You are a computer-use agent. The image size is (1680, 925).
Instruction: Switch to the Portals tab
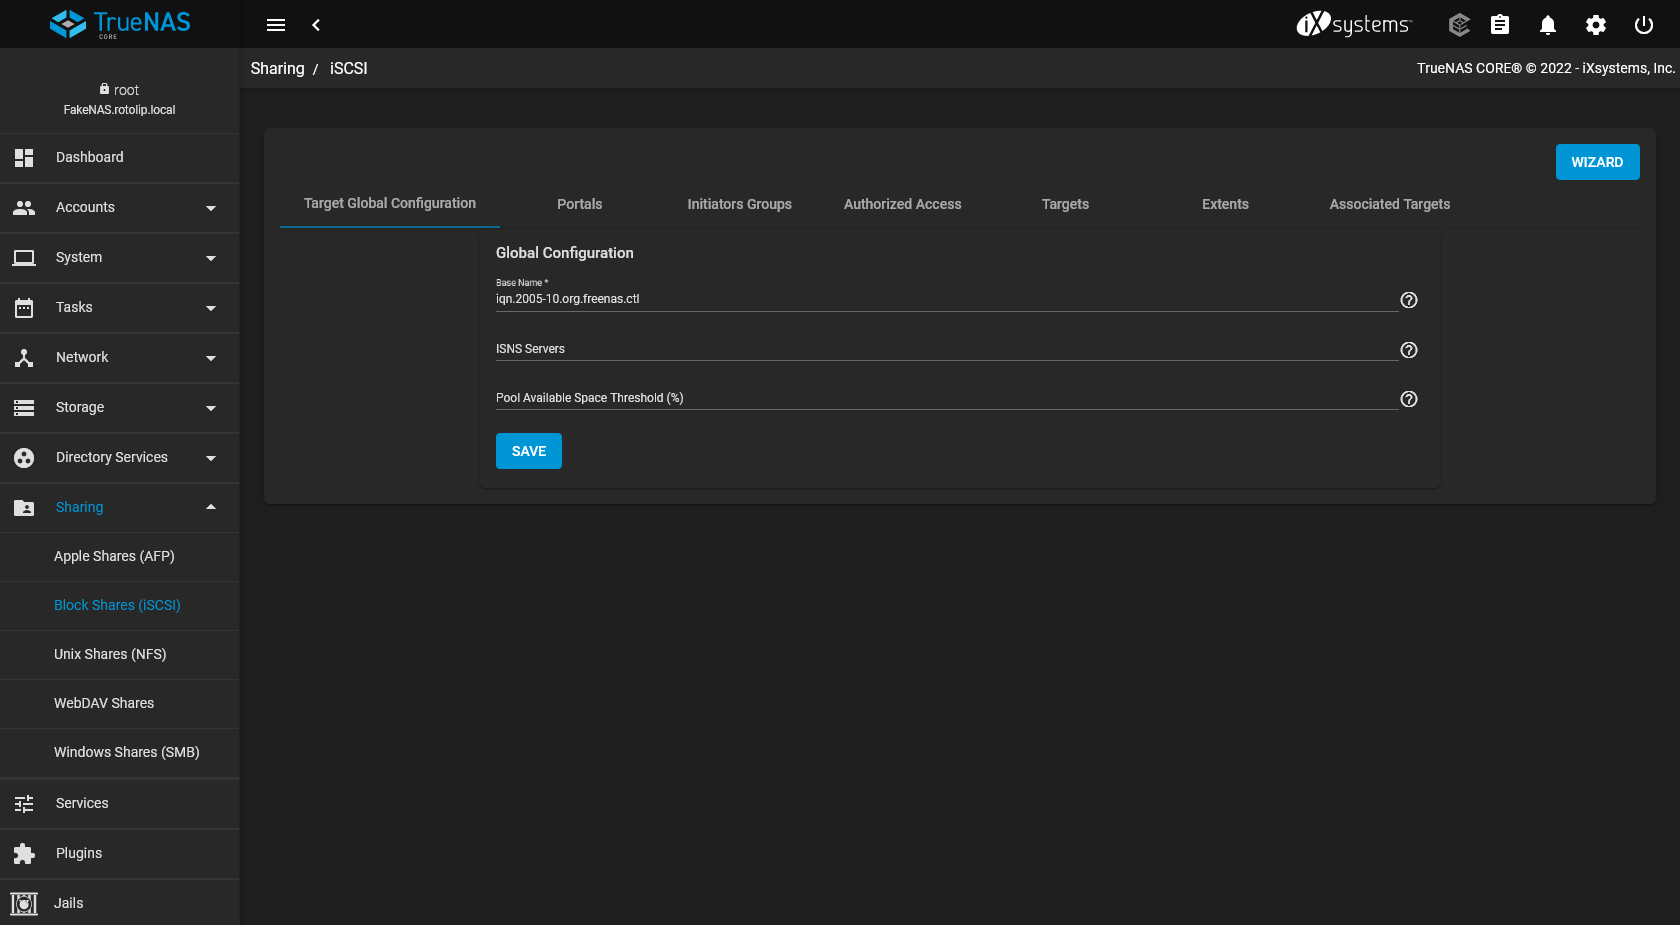coord(579,204)
